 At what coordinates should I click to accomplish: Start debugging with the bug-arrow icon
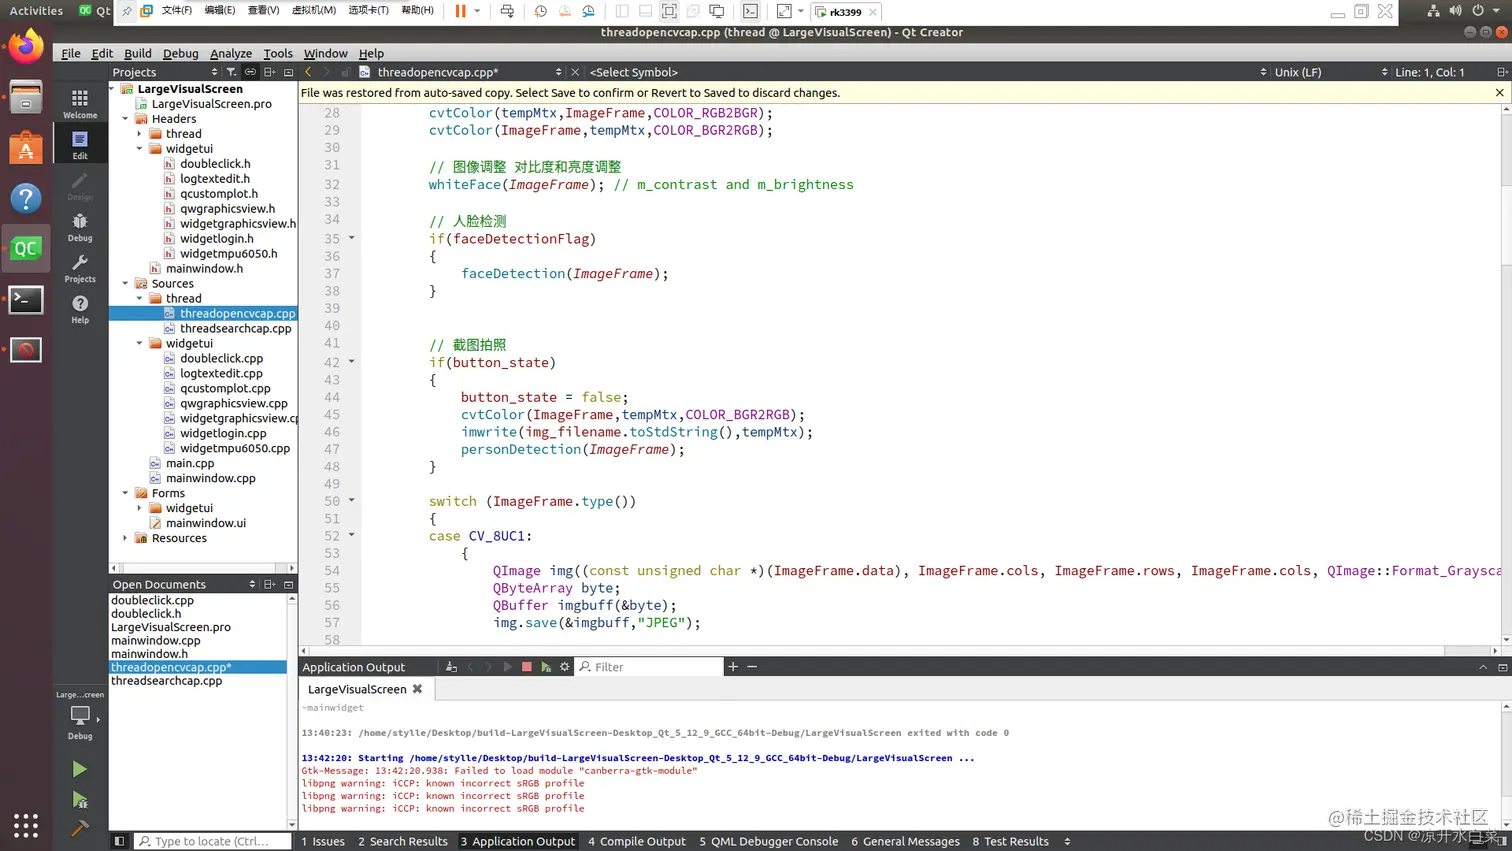(x=79, y=799)
